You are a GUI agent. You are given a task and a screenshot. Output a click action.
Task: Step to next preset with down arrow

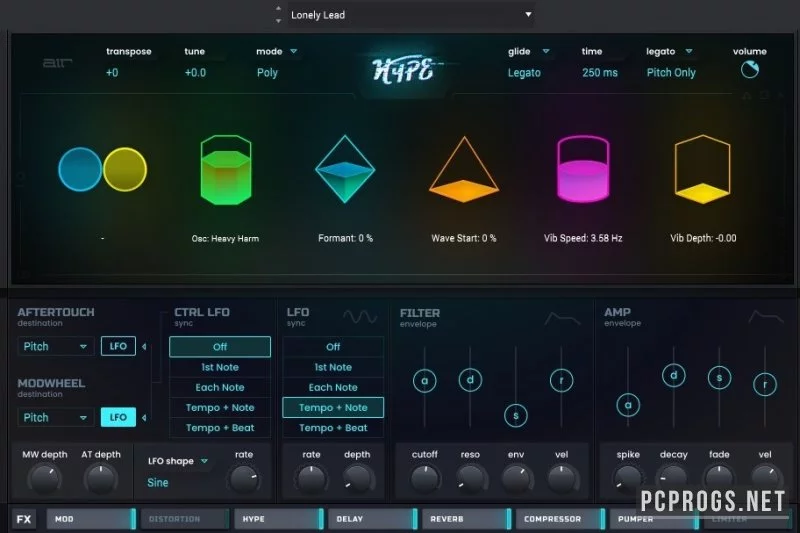click(x=278, y=21)
